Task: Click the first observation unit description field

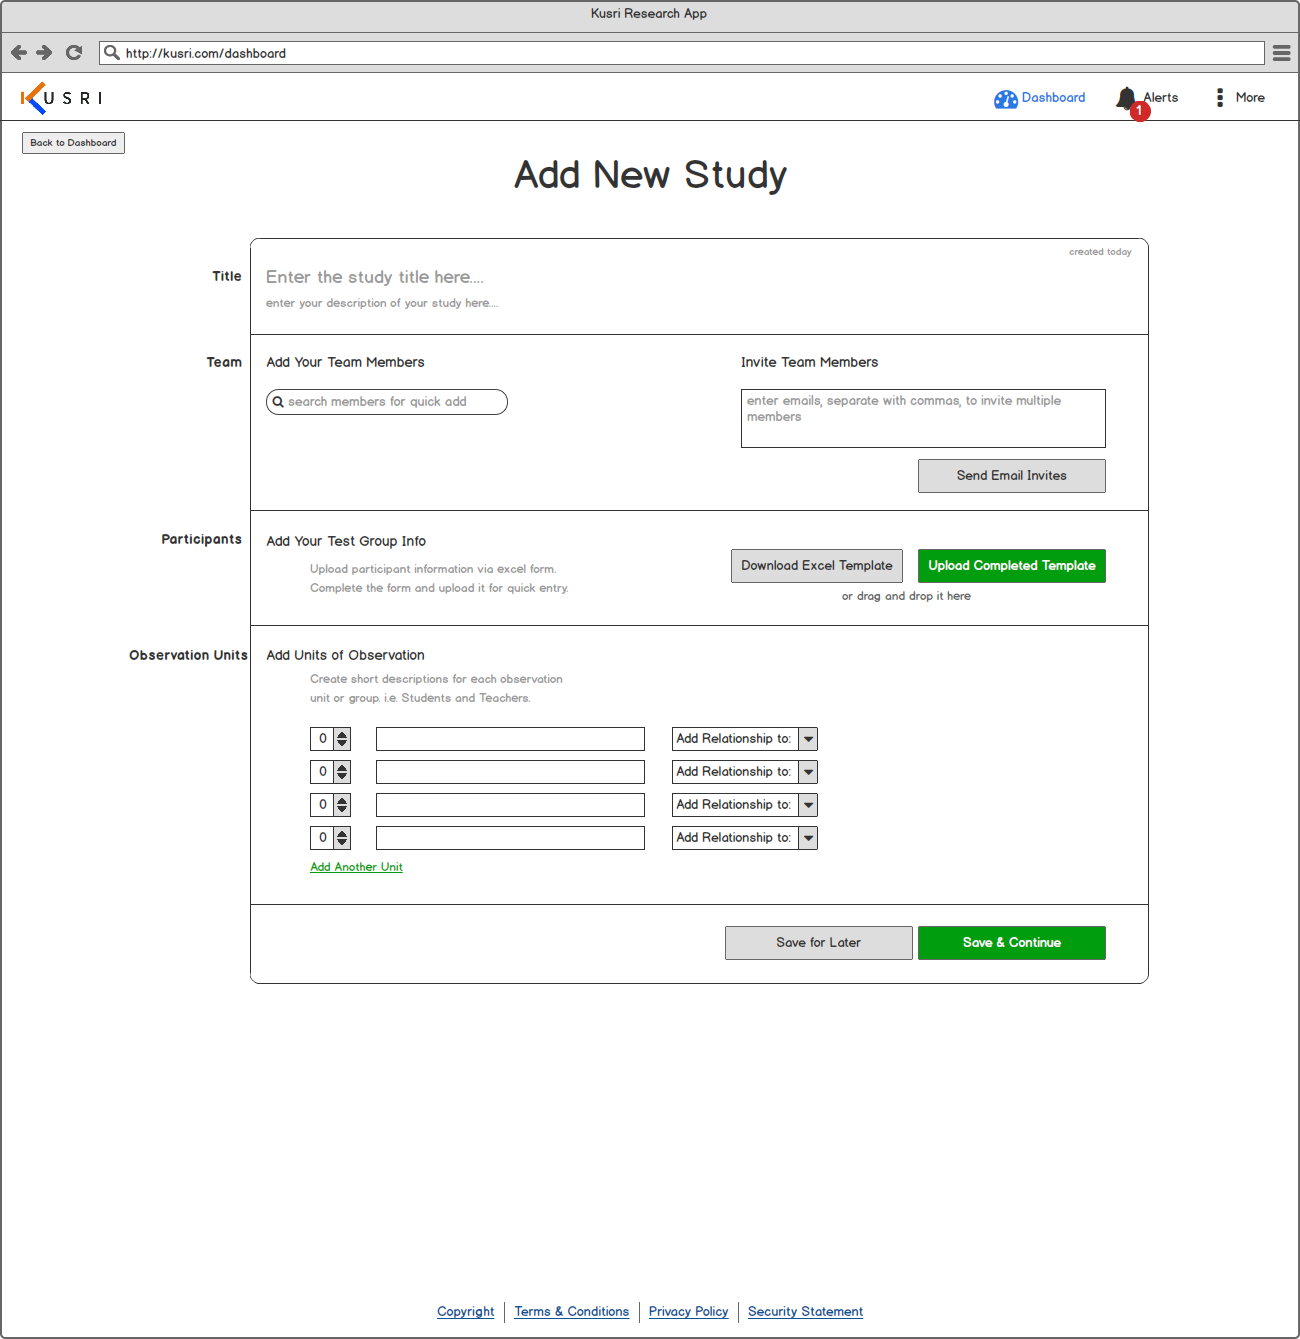Action: tap(510, 739)
